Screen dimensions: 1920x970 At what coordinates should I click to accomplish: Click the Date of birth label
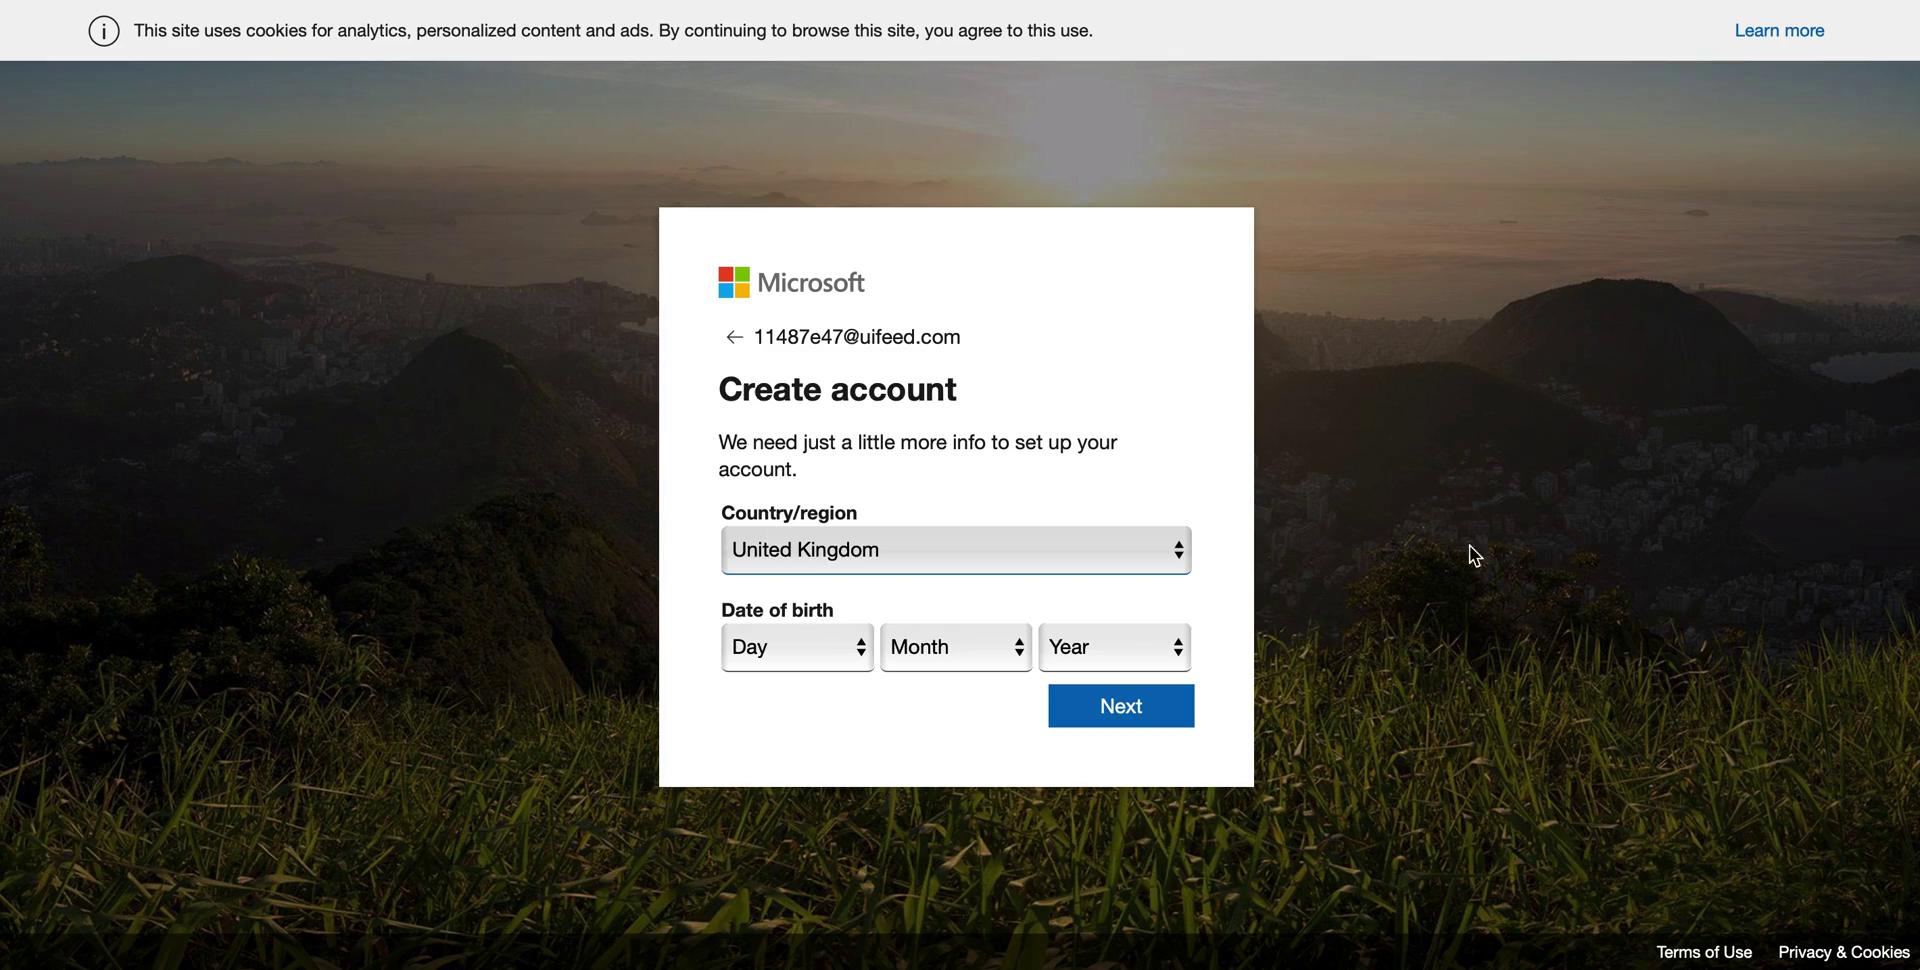pyautogui.click(x=777, y=610)
